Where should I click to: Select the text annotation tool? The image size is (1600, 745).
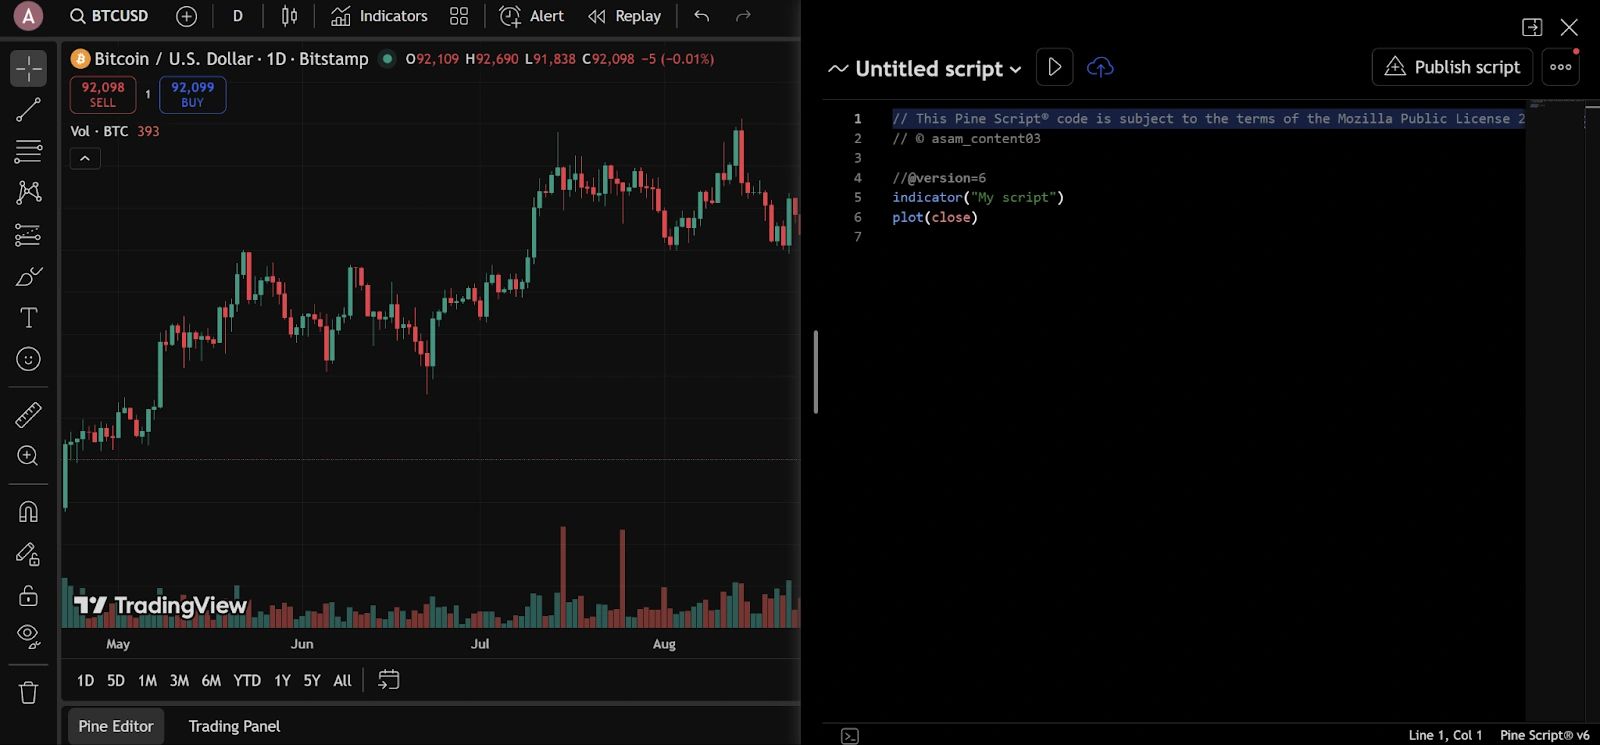(x=28, y=318)
